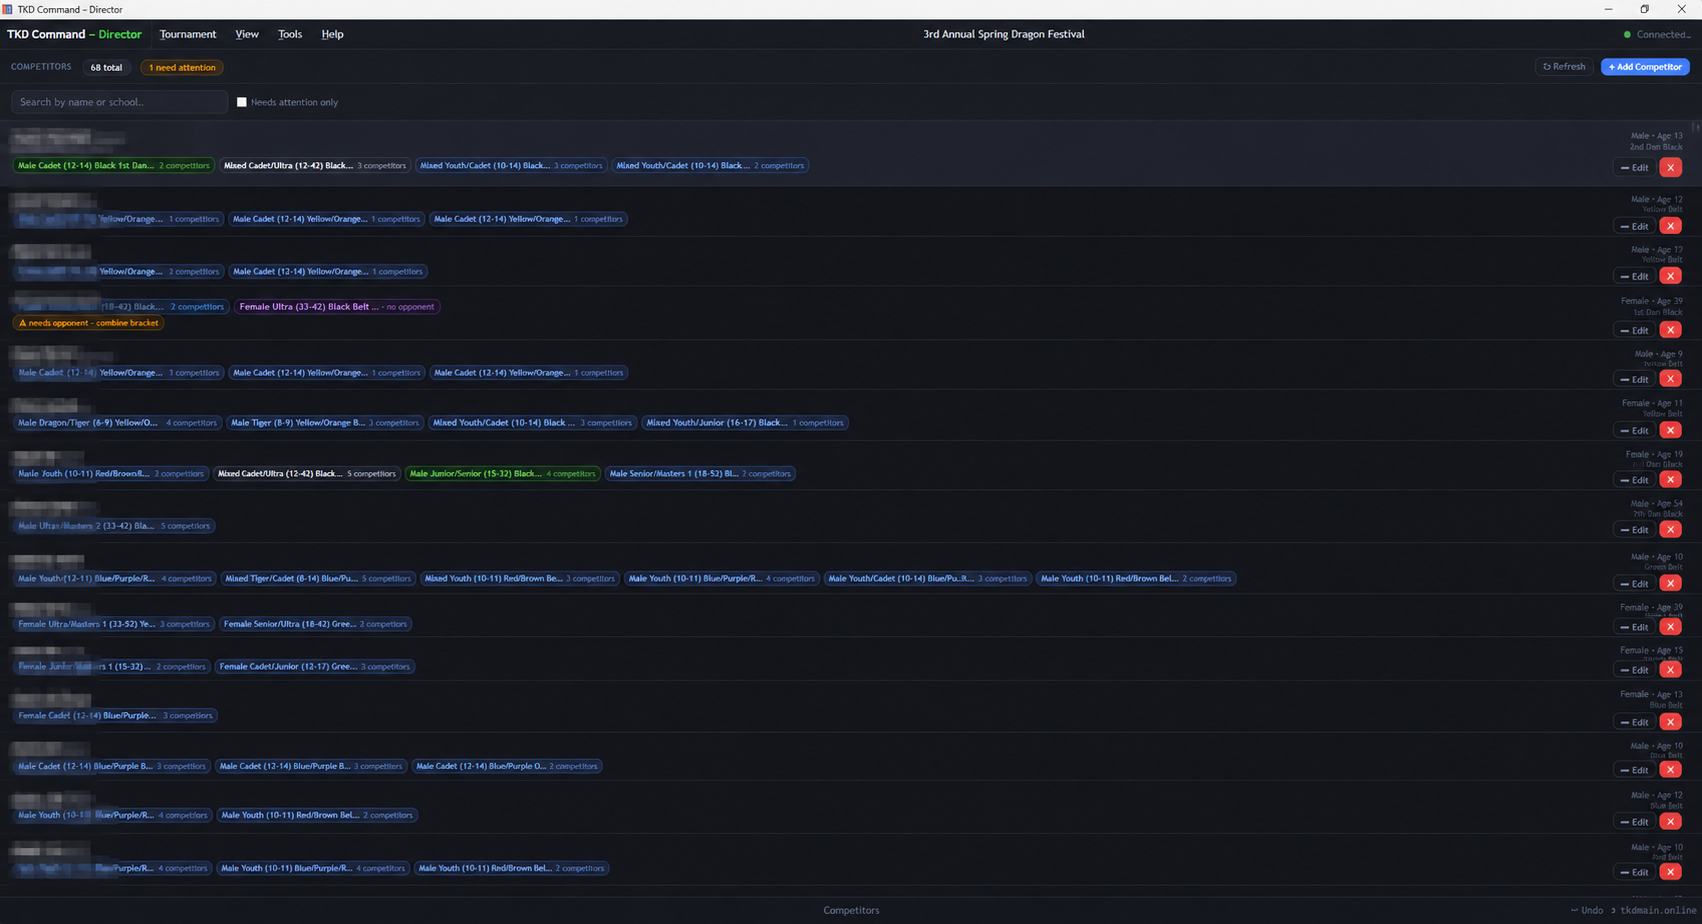Open Mixed Cadet/Ultra (12-42) Black 3 competitors chip
Screen dimensions: 1702x924
coord(315,166)
